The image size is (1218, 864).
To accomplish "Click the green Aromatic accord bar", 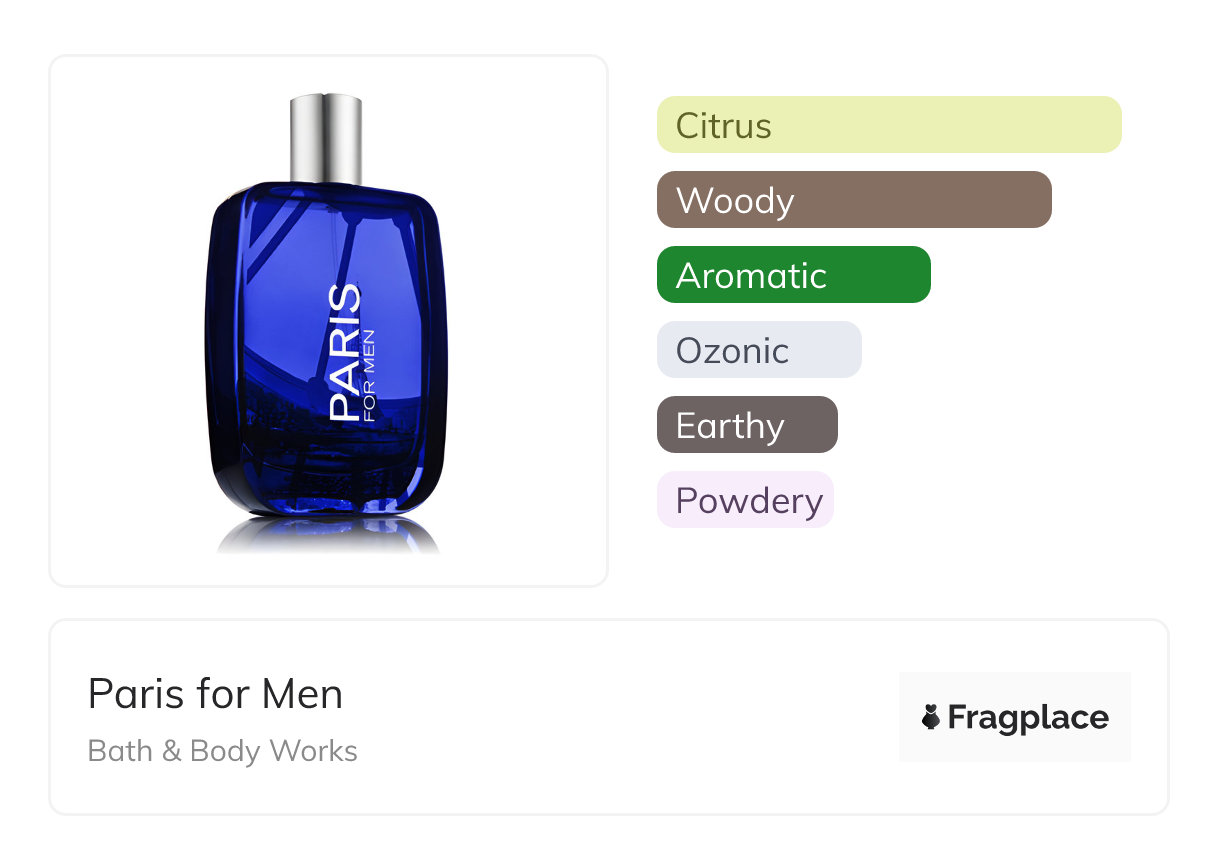I will coord(794,275).
